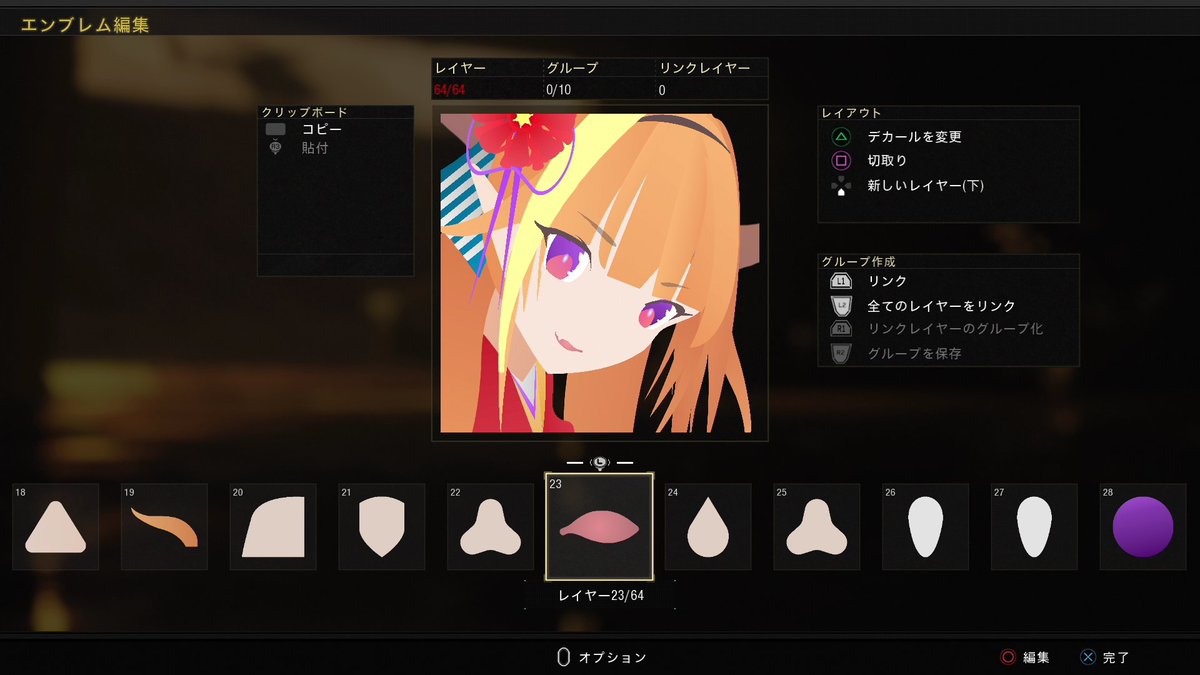Click the 0/10 group count
The width and height of the screenshot is (1200, 675).
(x=558, y=90)
